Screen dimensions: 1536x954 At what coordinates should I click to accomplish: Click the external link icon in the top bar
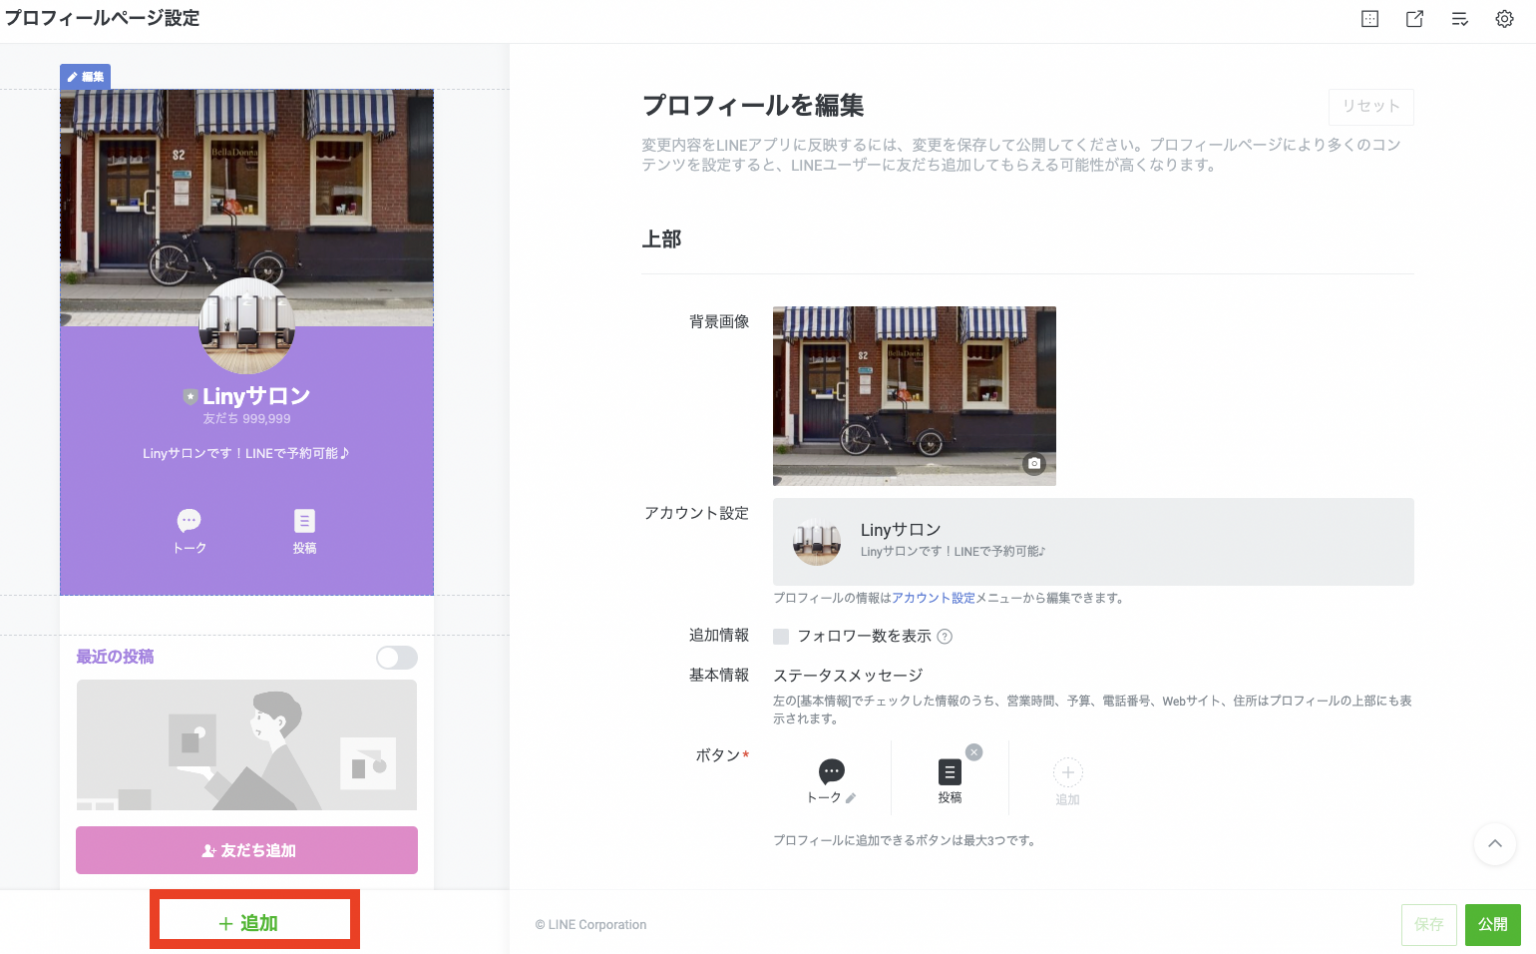tap(1414, 18)
